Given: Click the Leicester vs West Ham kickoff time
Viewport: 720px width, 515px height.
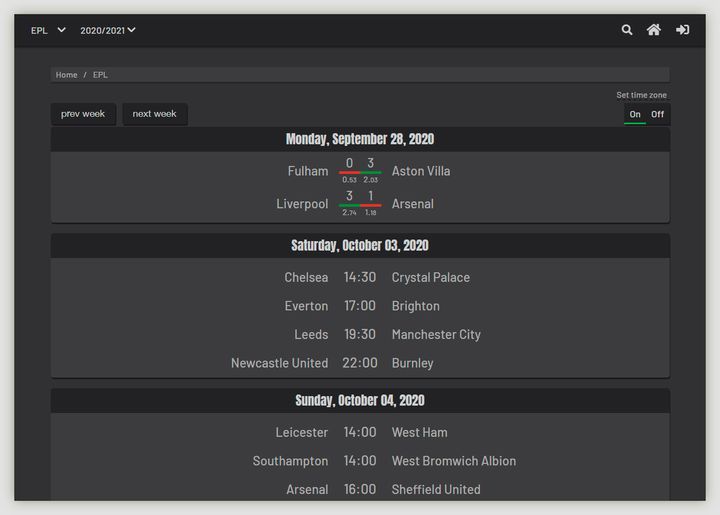Looking at the screenshot, I should 360,432.
